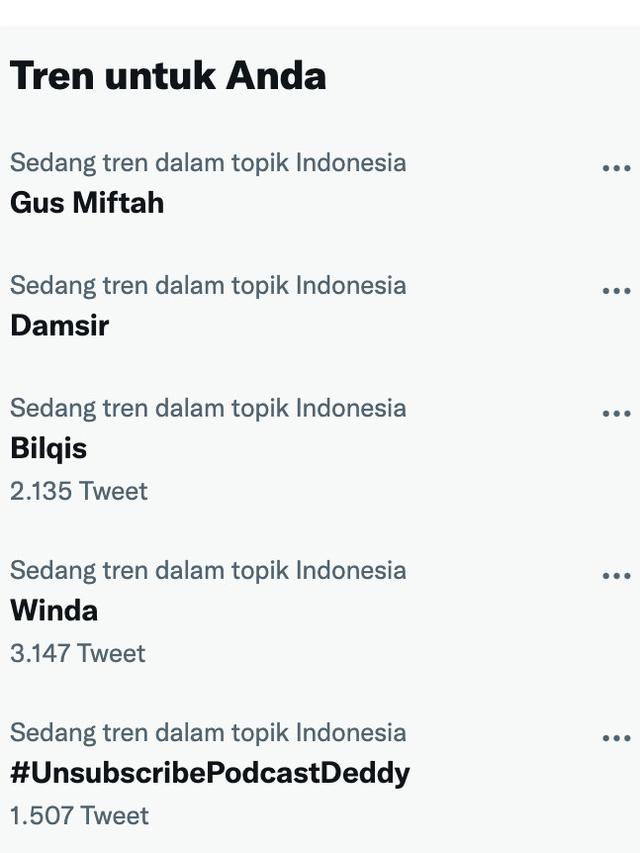The width and height of the screenshot is (640, 853).
Task: Open the options menu beside the 2.135 Tweet trend
Action: [x=618, y=413]
